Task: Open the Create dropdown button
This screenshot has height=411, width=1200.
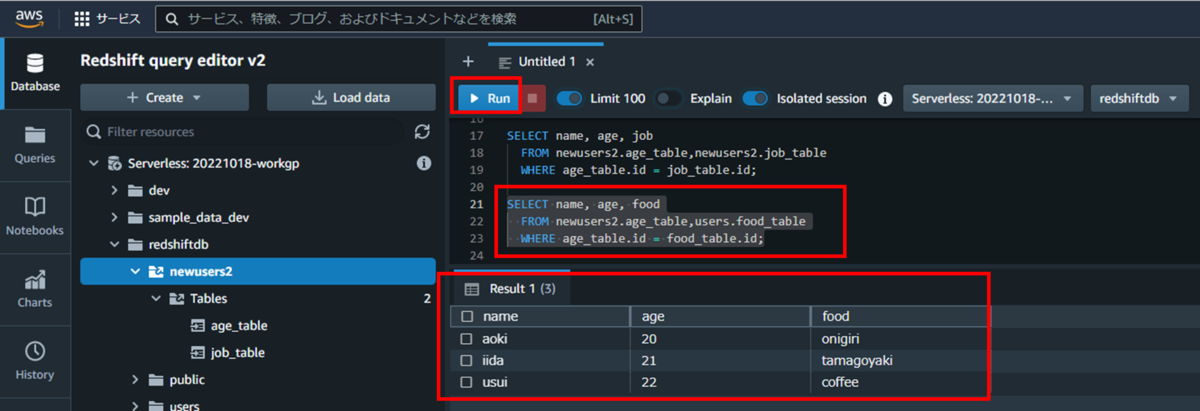Action: (165, 98)
